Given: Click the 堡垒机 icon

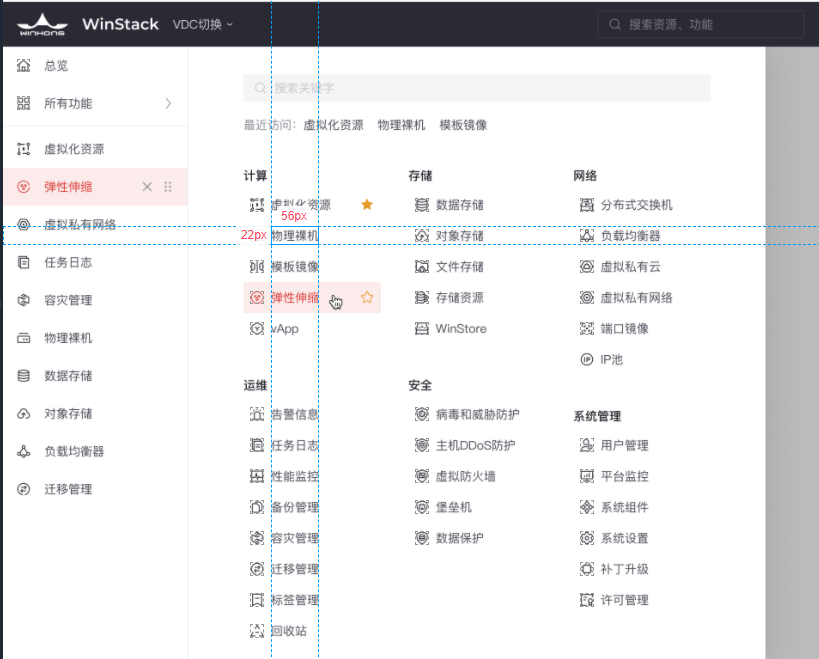Looking at the screenshot, I should pyautogui.click(x=422, y=507).
